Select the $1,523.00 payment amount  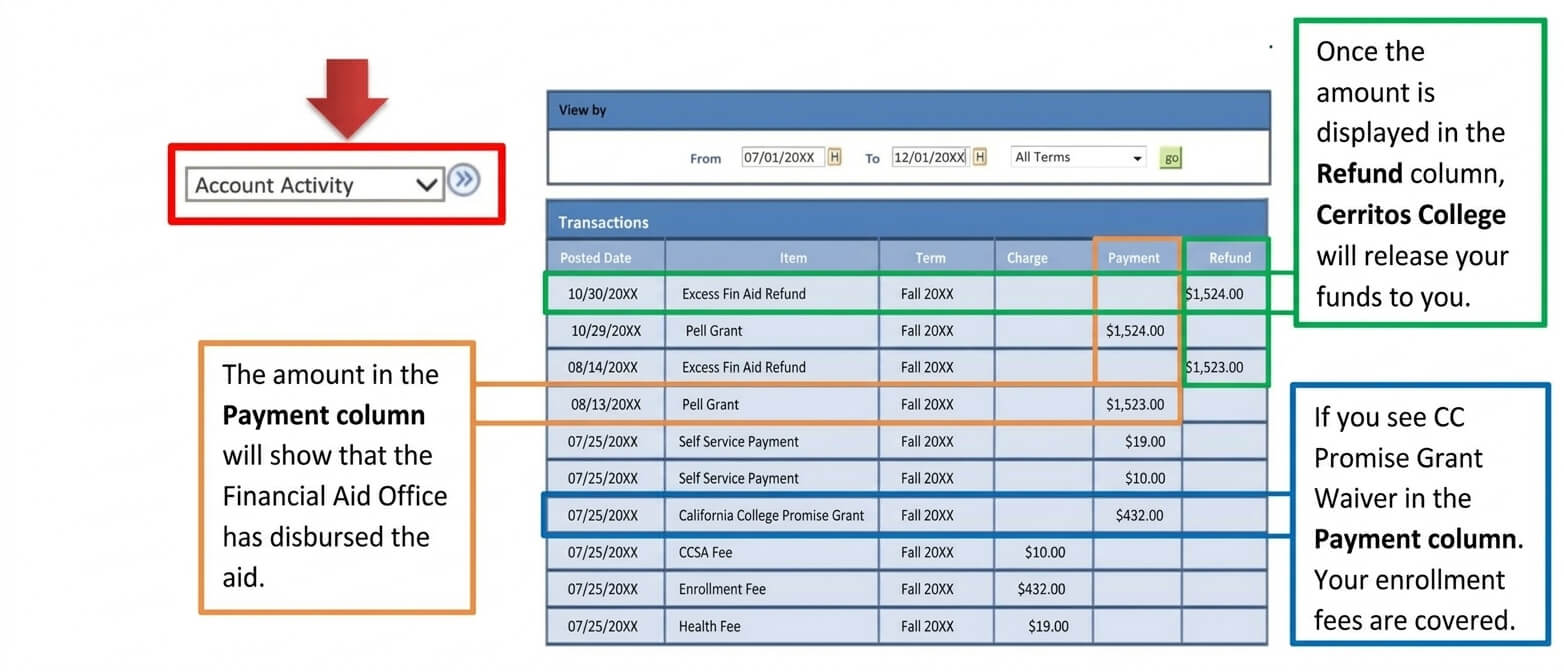tap(1135, 404)
